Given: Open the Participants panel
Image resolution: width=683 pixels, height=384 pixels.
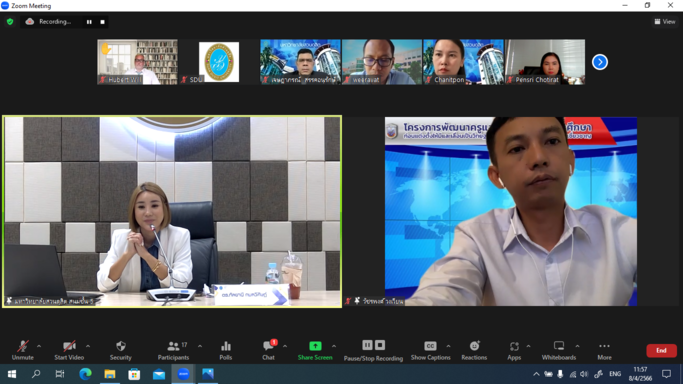Looking at the screenshot, I should point(173,350).
